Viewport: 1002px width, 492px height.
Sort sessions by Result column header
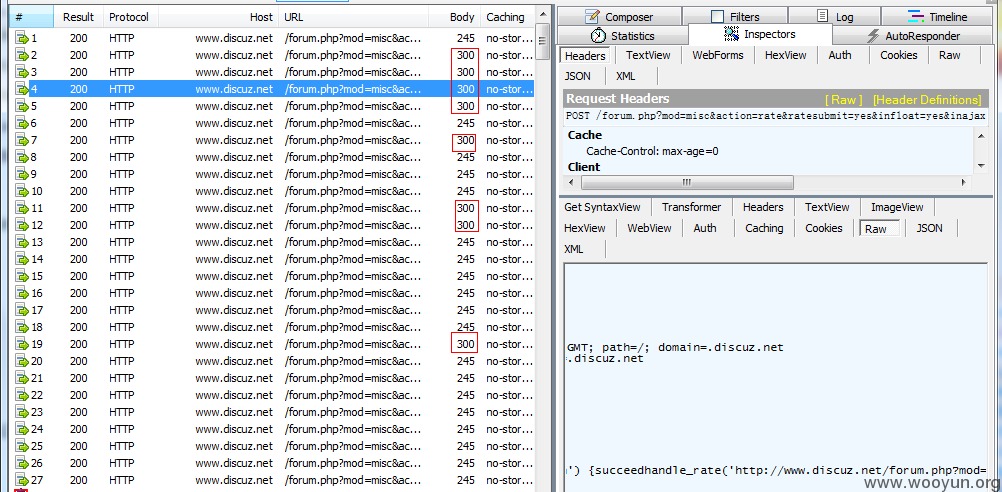[x=78, y=17]
